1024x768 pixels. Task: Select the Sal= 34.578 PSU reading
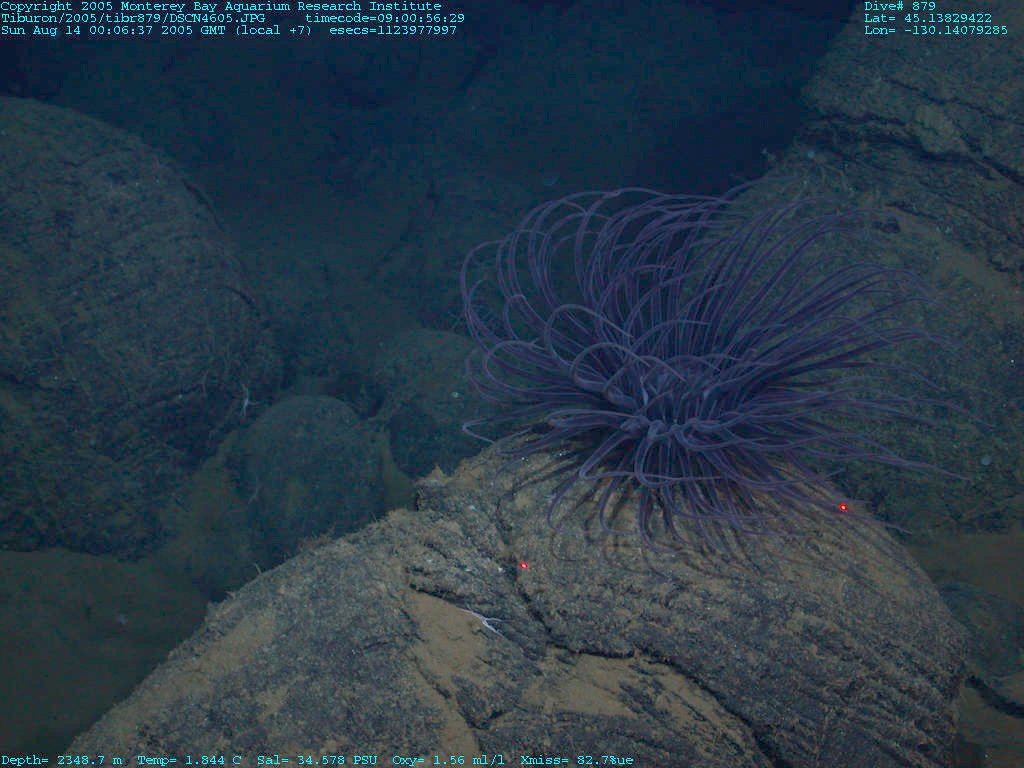[x=317, y=760]
